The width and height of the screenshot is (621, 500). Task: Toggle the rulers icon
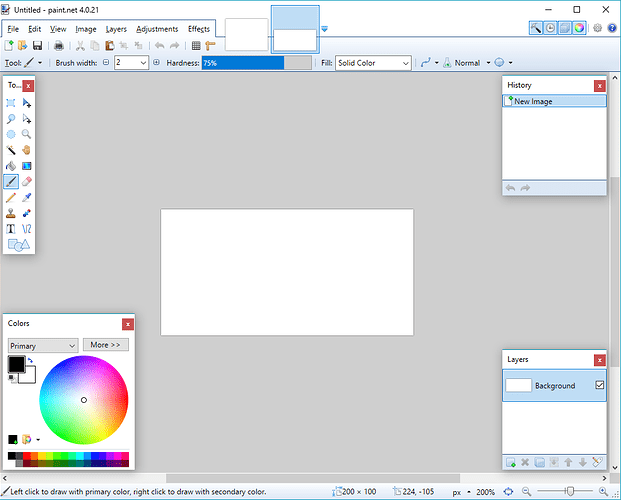click(x=210, y=46)
